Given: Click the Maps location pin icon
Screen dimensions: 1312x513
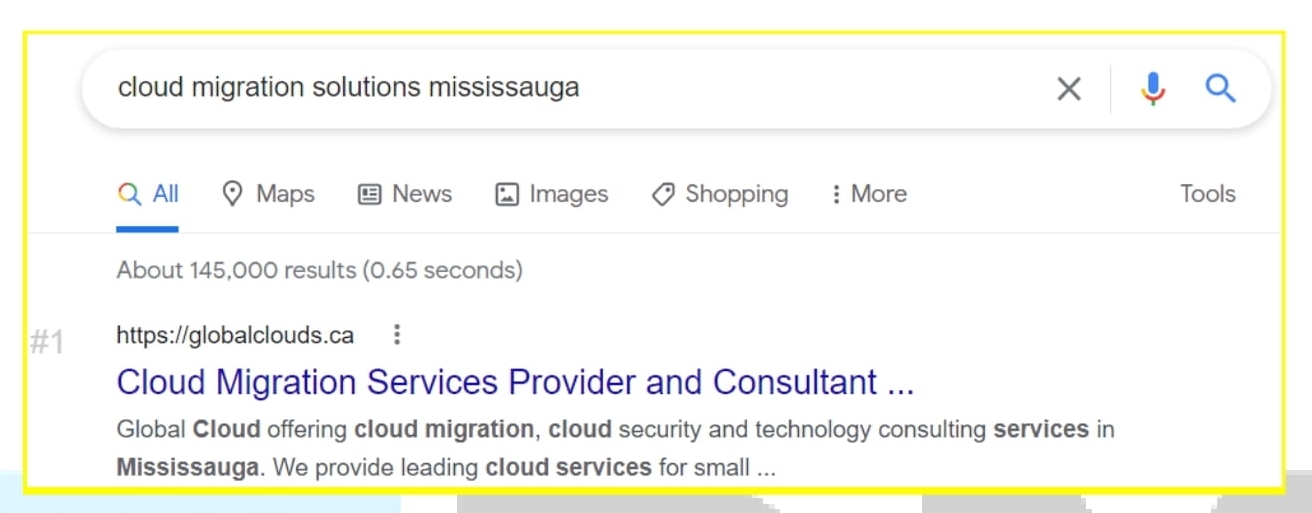Looking at the screenshot, I should coord(233,193).
